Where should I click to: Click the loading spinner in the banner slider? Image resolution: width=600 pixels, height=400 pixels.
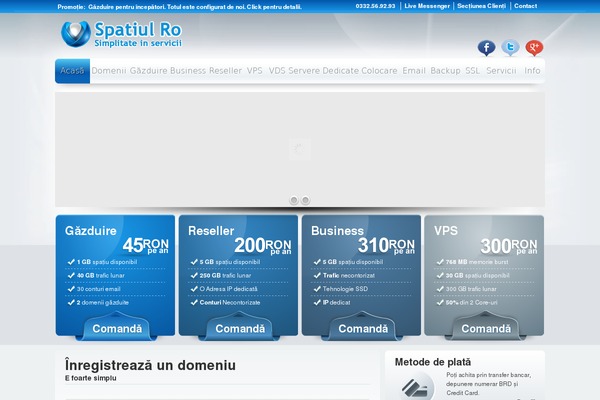(300, 149)
